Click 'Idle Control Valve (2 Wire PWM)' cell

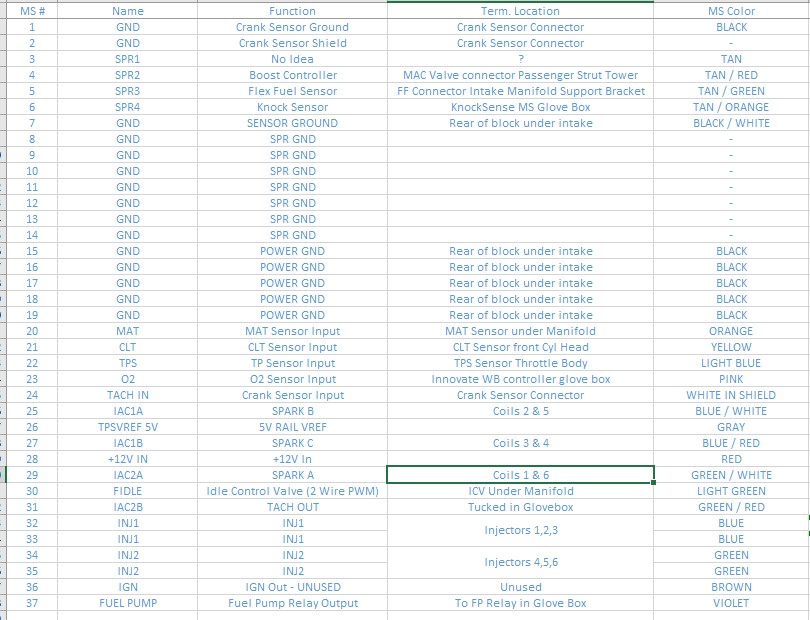[x=292, y=491]
